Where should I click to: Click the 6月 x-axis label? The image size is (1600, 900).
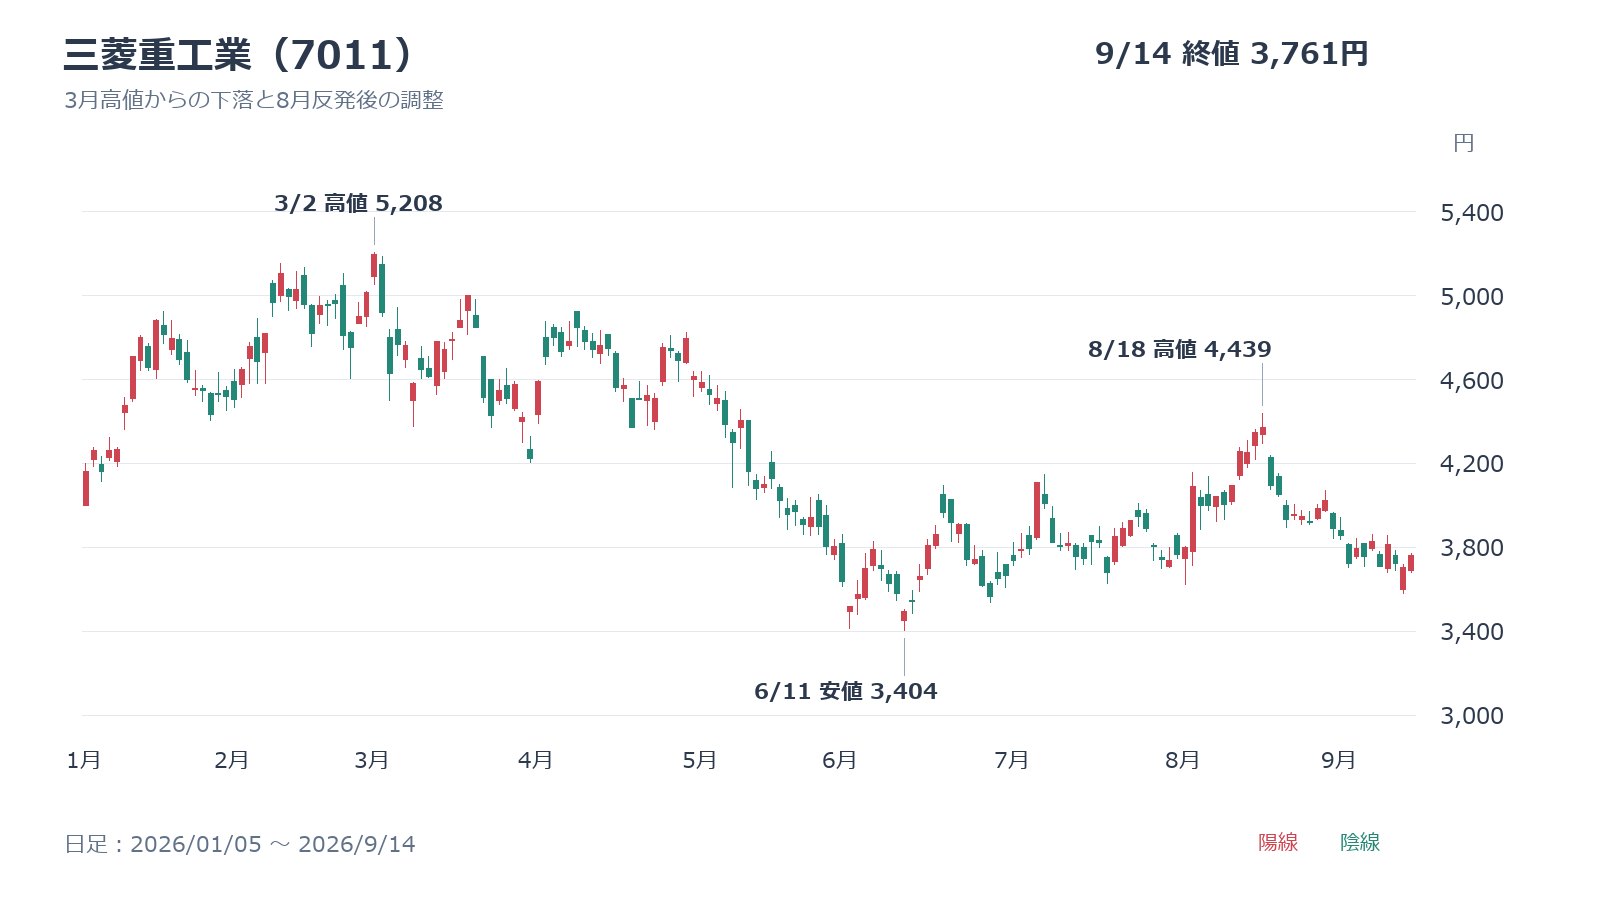840,760
